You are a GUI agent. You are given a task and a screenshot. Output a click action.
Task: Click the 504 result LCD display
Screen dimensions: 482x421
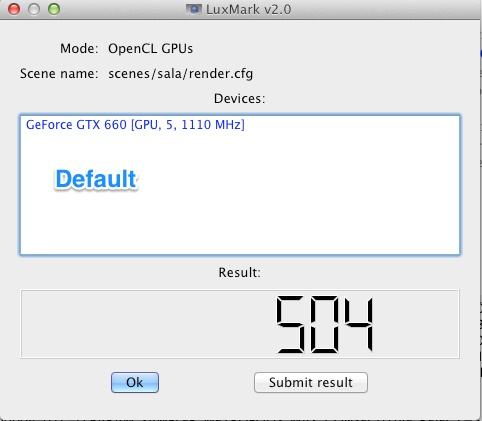point(325,324)
